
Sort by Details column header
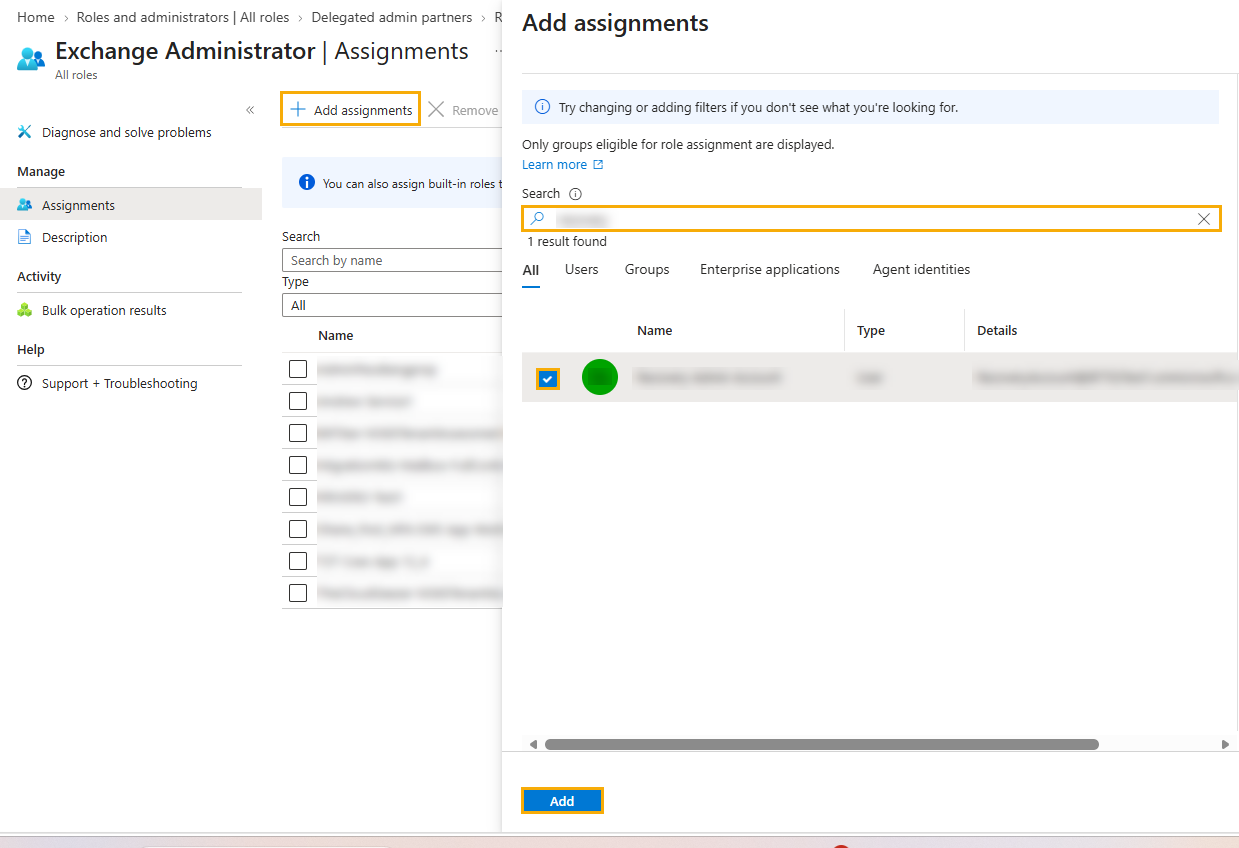click(997, 330)
